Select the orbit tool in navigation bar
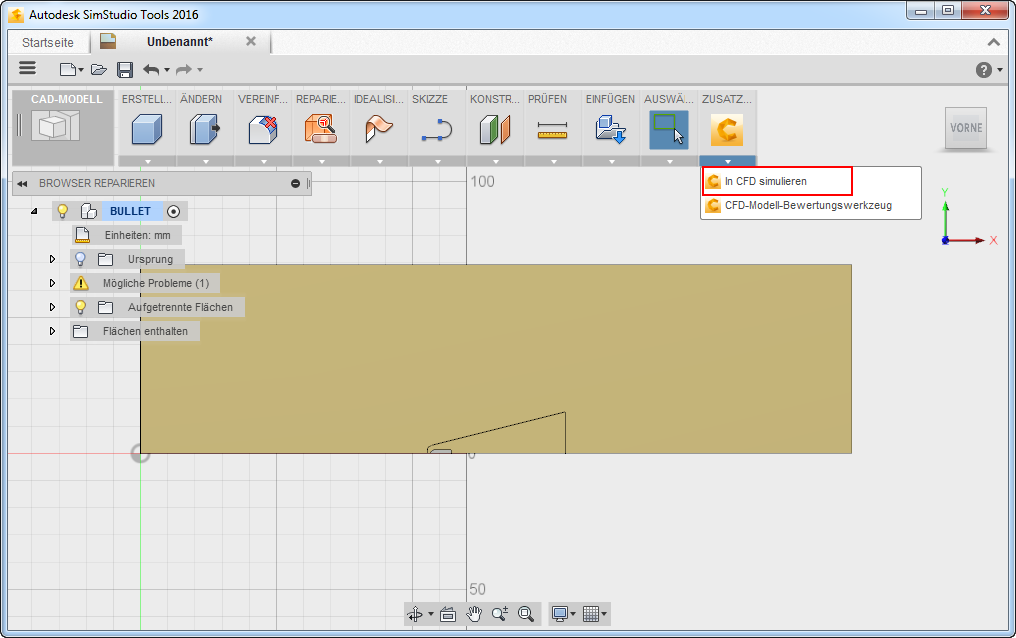 [415, 613]
